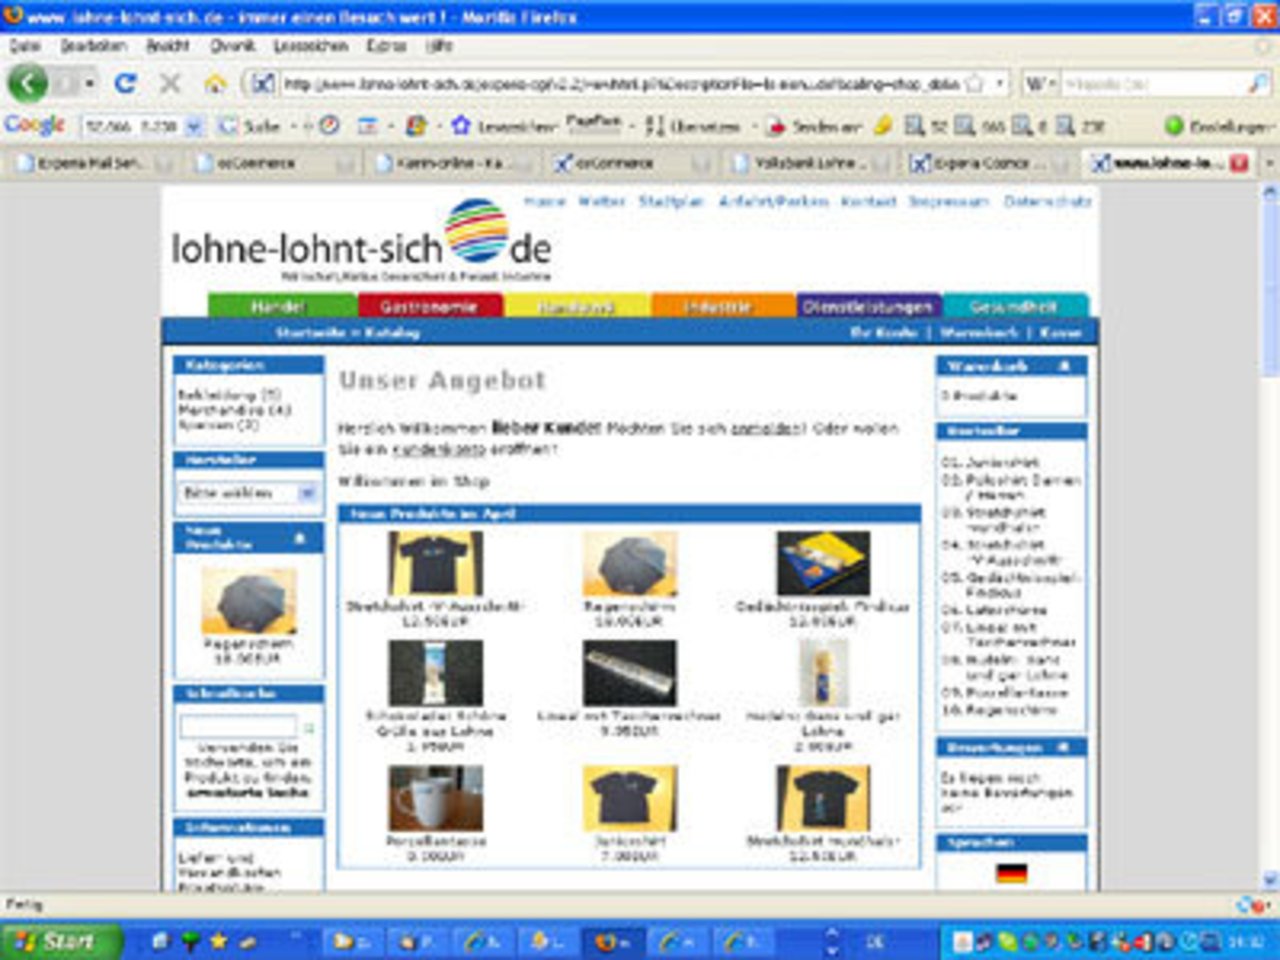Click the Schnellsuche text input field

(x=238, y=727)
